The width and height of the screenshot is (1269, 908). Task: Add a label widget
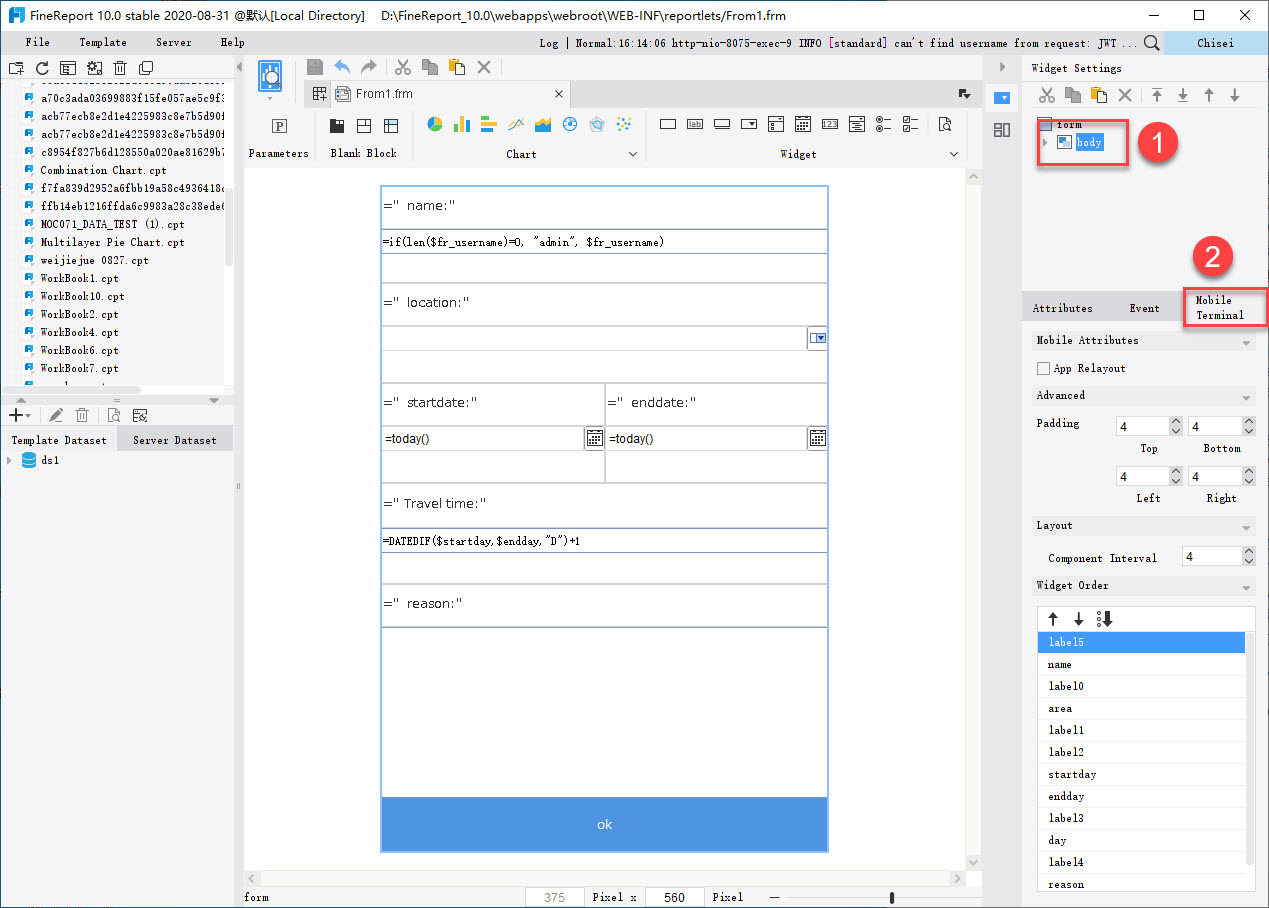point(695,124)
